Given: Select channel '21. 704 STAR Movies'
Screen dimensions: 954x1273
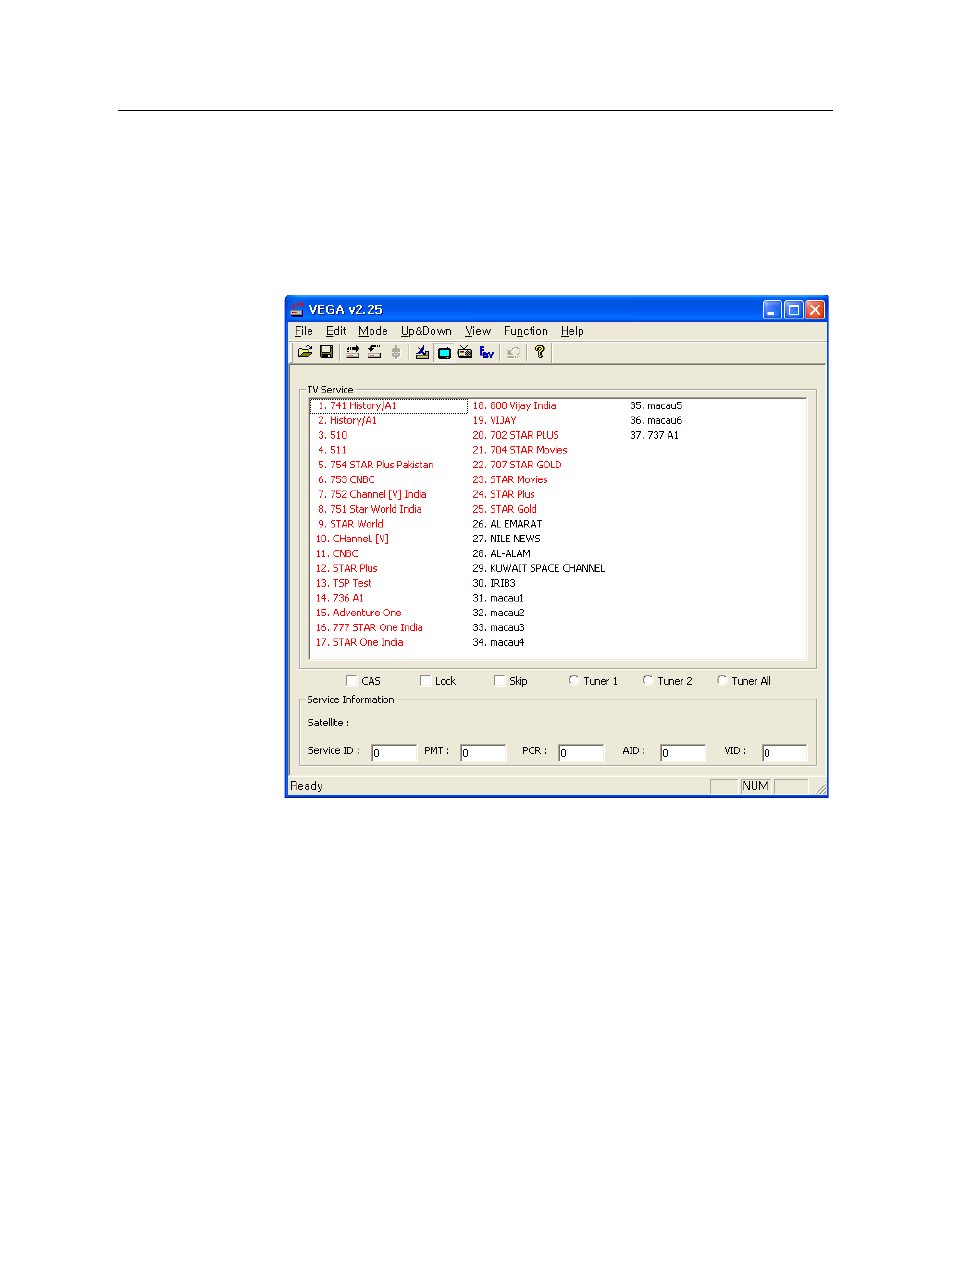Looking at the screenshot, I should (520, 450).
